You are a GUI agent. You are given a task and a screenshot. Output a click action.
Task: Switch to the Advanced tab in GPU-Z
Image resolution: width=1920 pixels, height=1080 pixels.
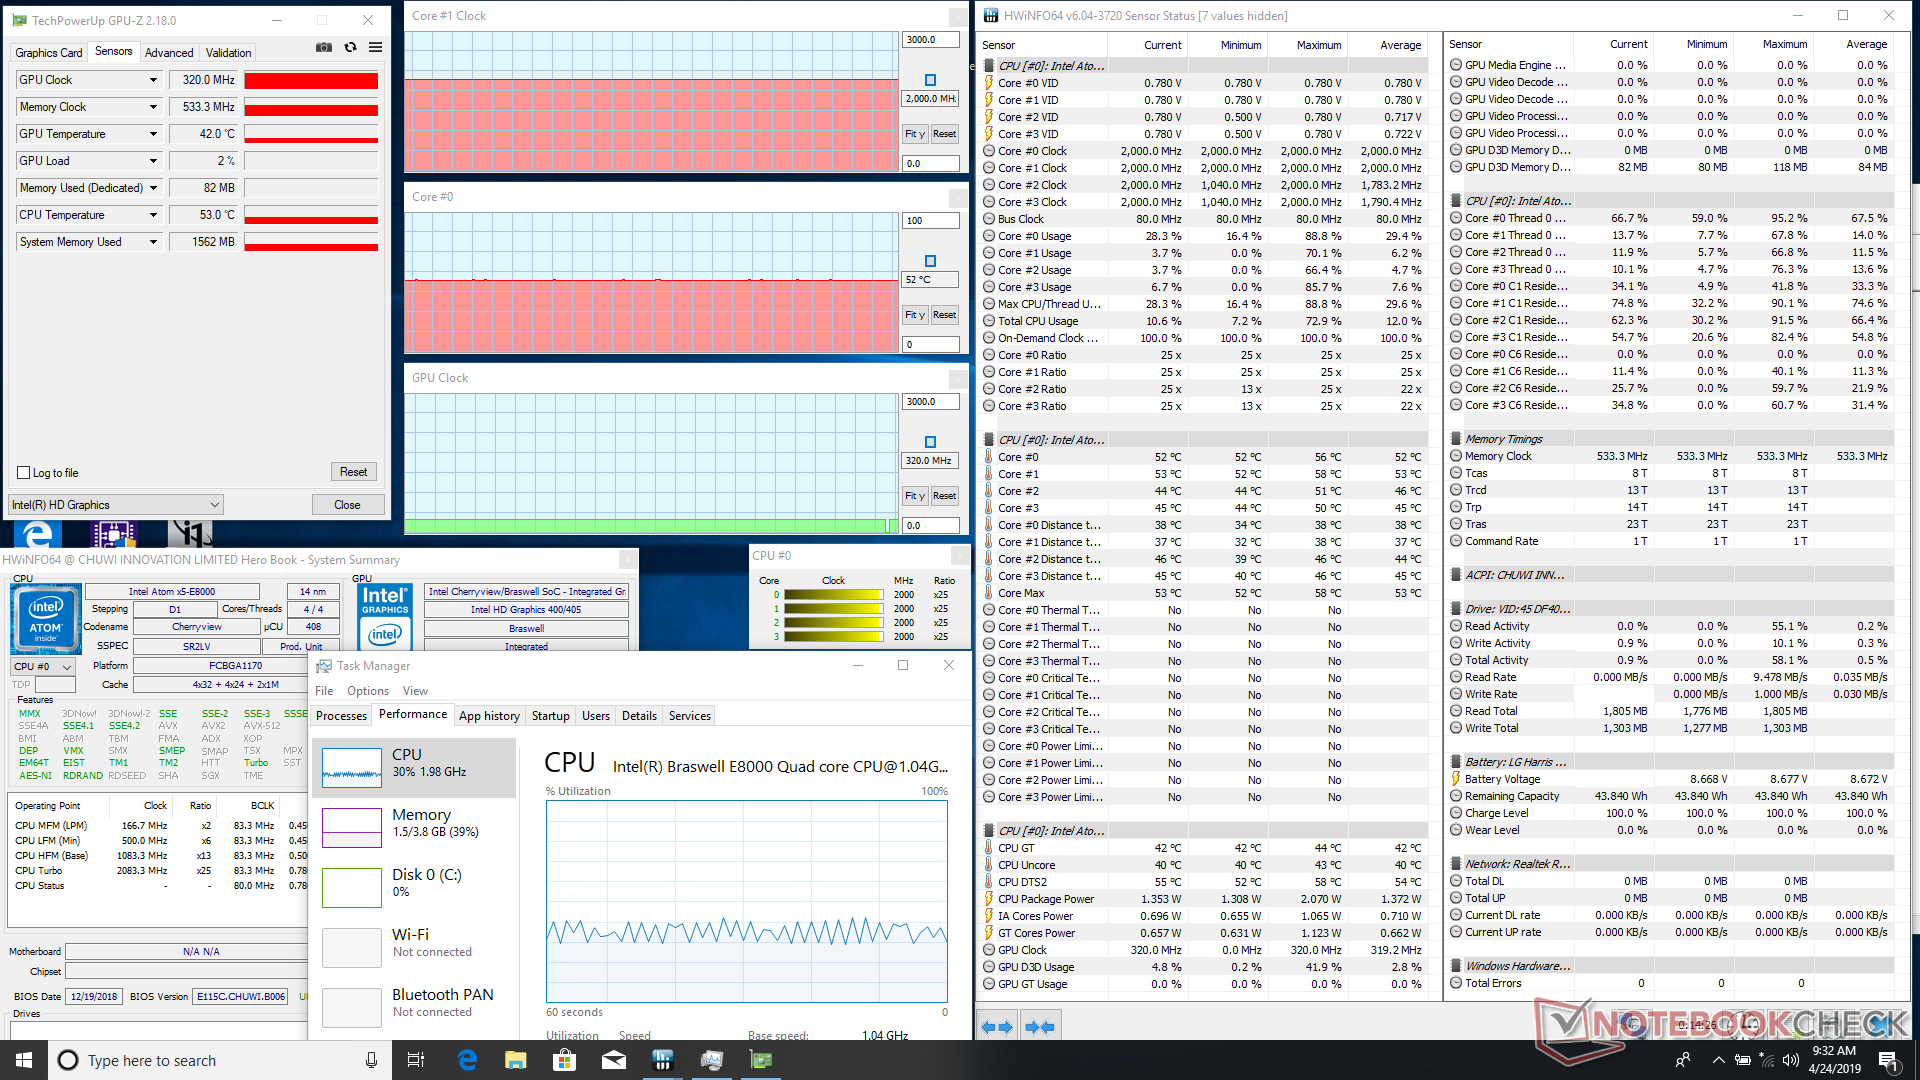click(169, 53)
